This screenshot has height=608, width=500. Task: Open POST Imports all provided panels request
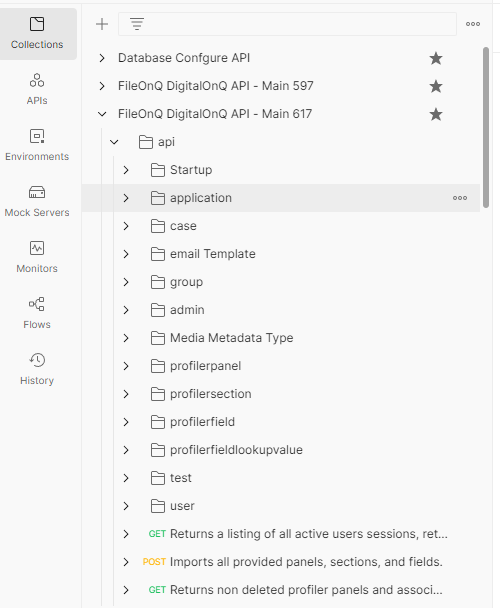pyautogui.click(x=306, y=562)
